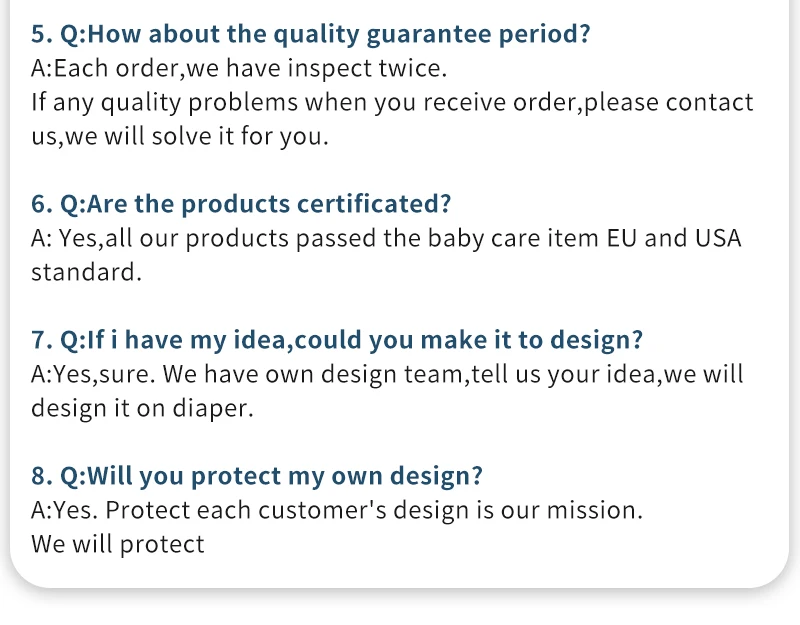Click the answer starting 'Yes, sure. We have own design team'
Screen dimensions: 800x625
pos(387,375)
